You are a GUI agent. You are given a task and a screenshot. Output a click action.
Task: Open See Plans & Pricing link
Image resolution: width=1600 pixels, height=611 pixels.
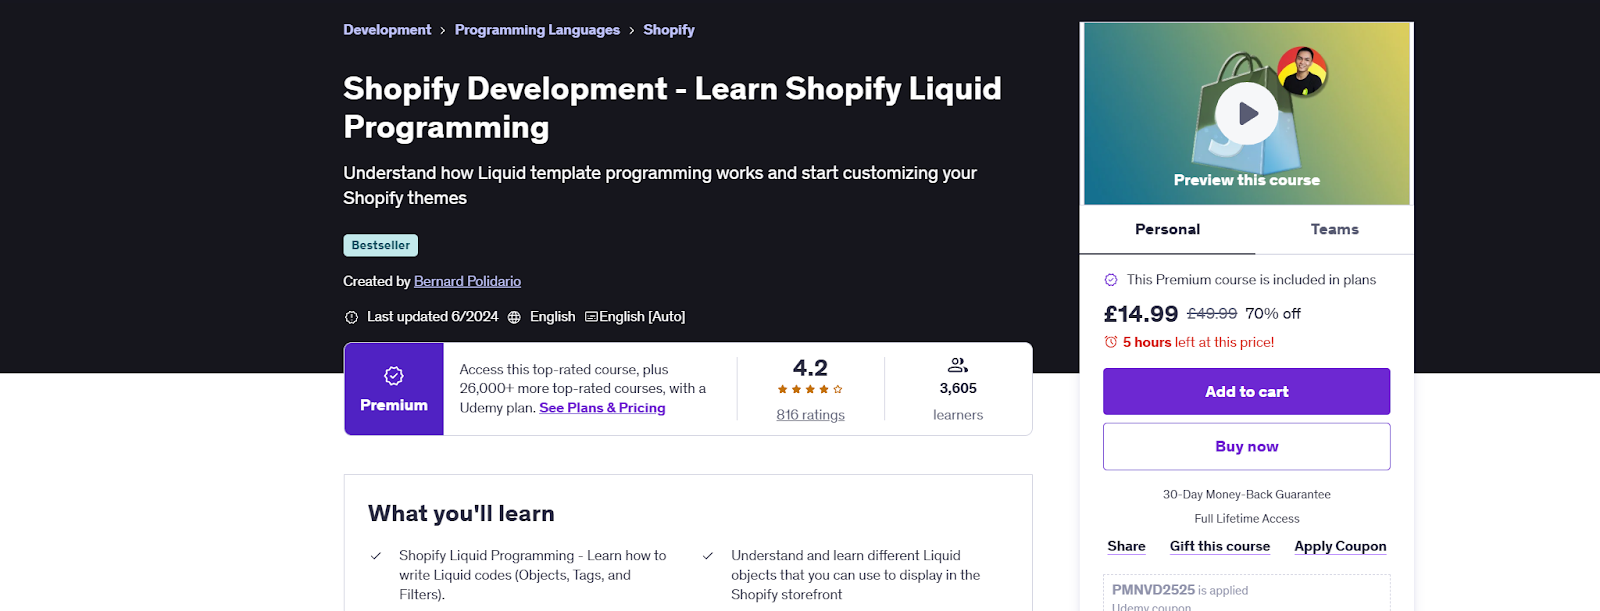click(602, 408)
